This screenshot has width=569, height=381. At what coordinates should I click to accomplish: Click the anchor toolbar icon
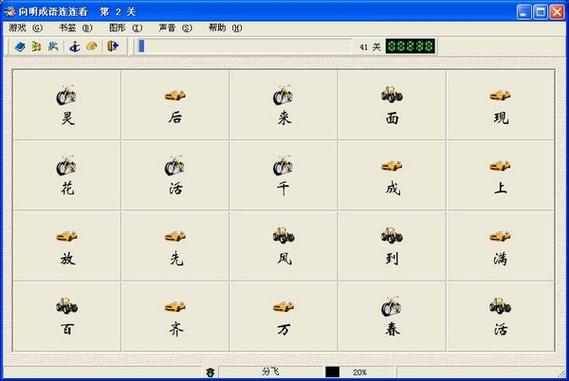coord(75,46)
